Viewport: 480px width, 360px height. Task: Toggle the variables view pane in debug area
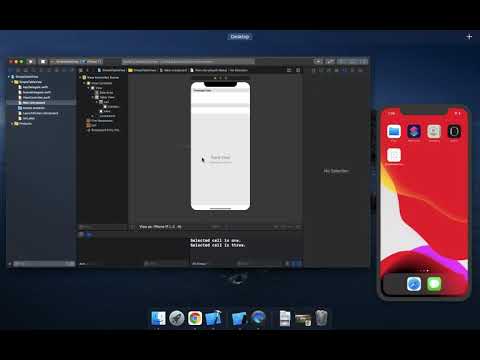(294, 264)
